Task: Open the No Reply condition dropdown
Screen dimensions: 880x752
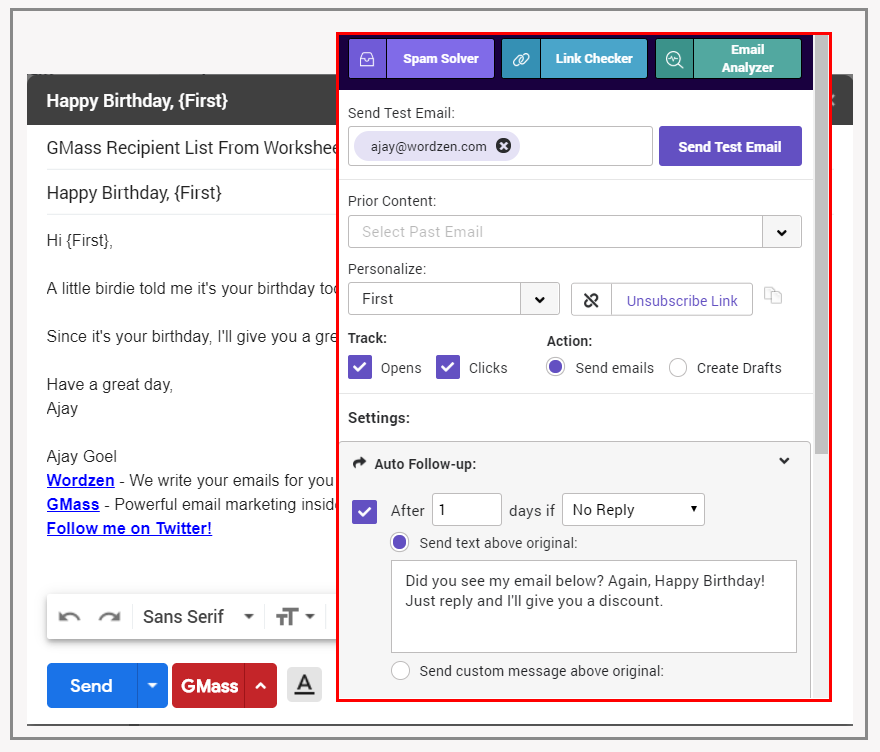Action: pyautogui.click(x=633, y=510)
